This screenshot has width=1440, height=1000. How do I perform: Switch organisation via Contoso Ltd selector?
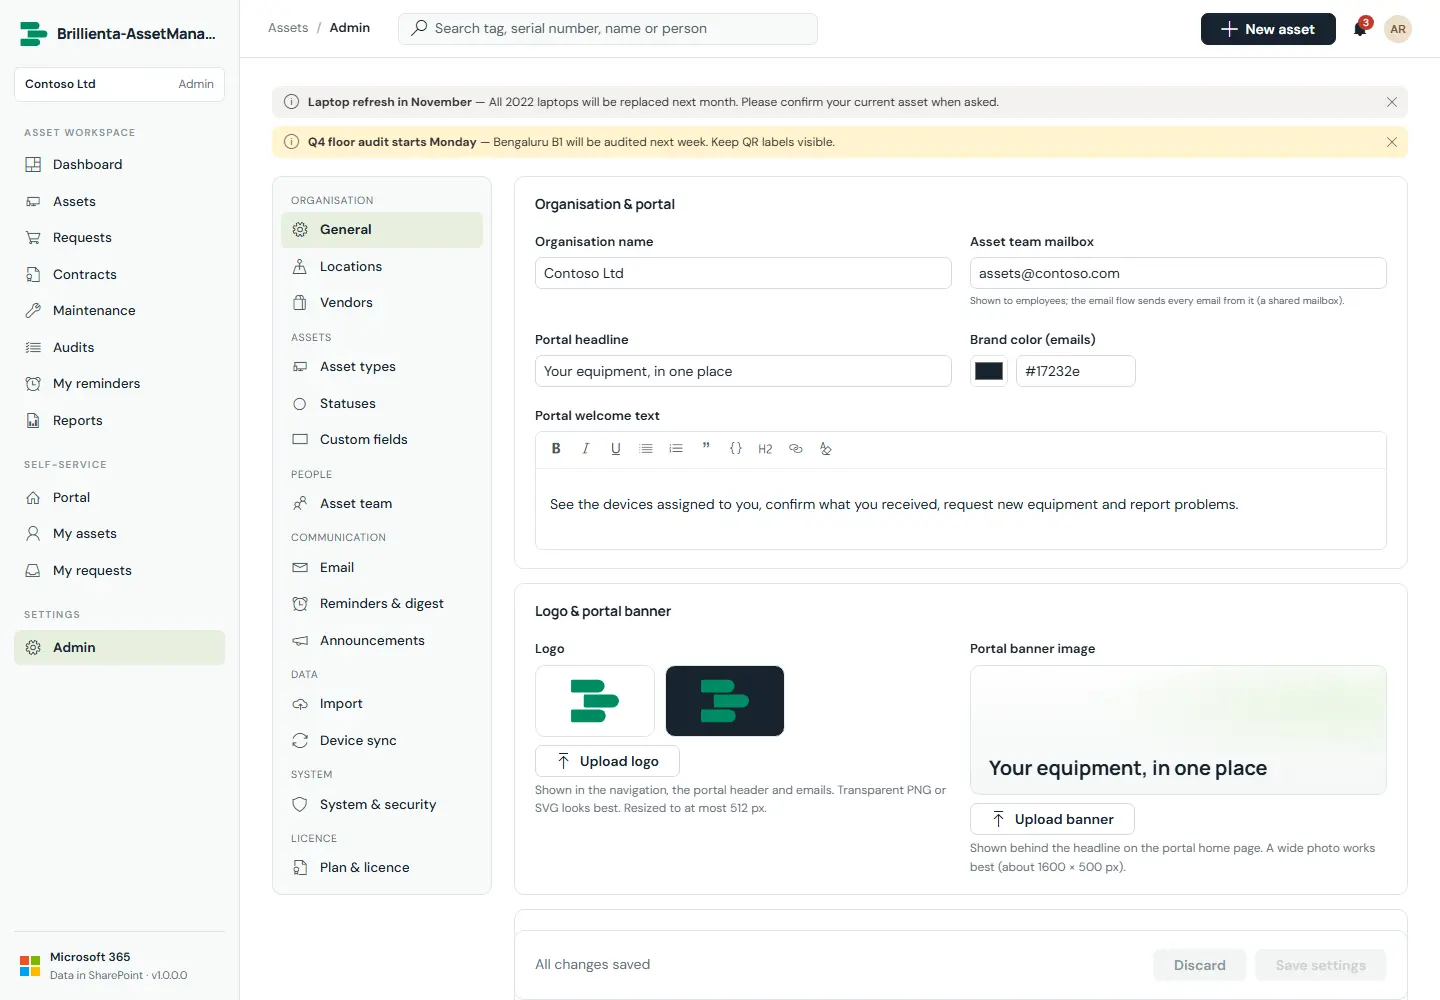click(119, 84)
